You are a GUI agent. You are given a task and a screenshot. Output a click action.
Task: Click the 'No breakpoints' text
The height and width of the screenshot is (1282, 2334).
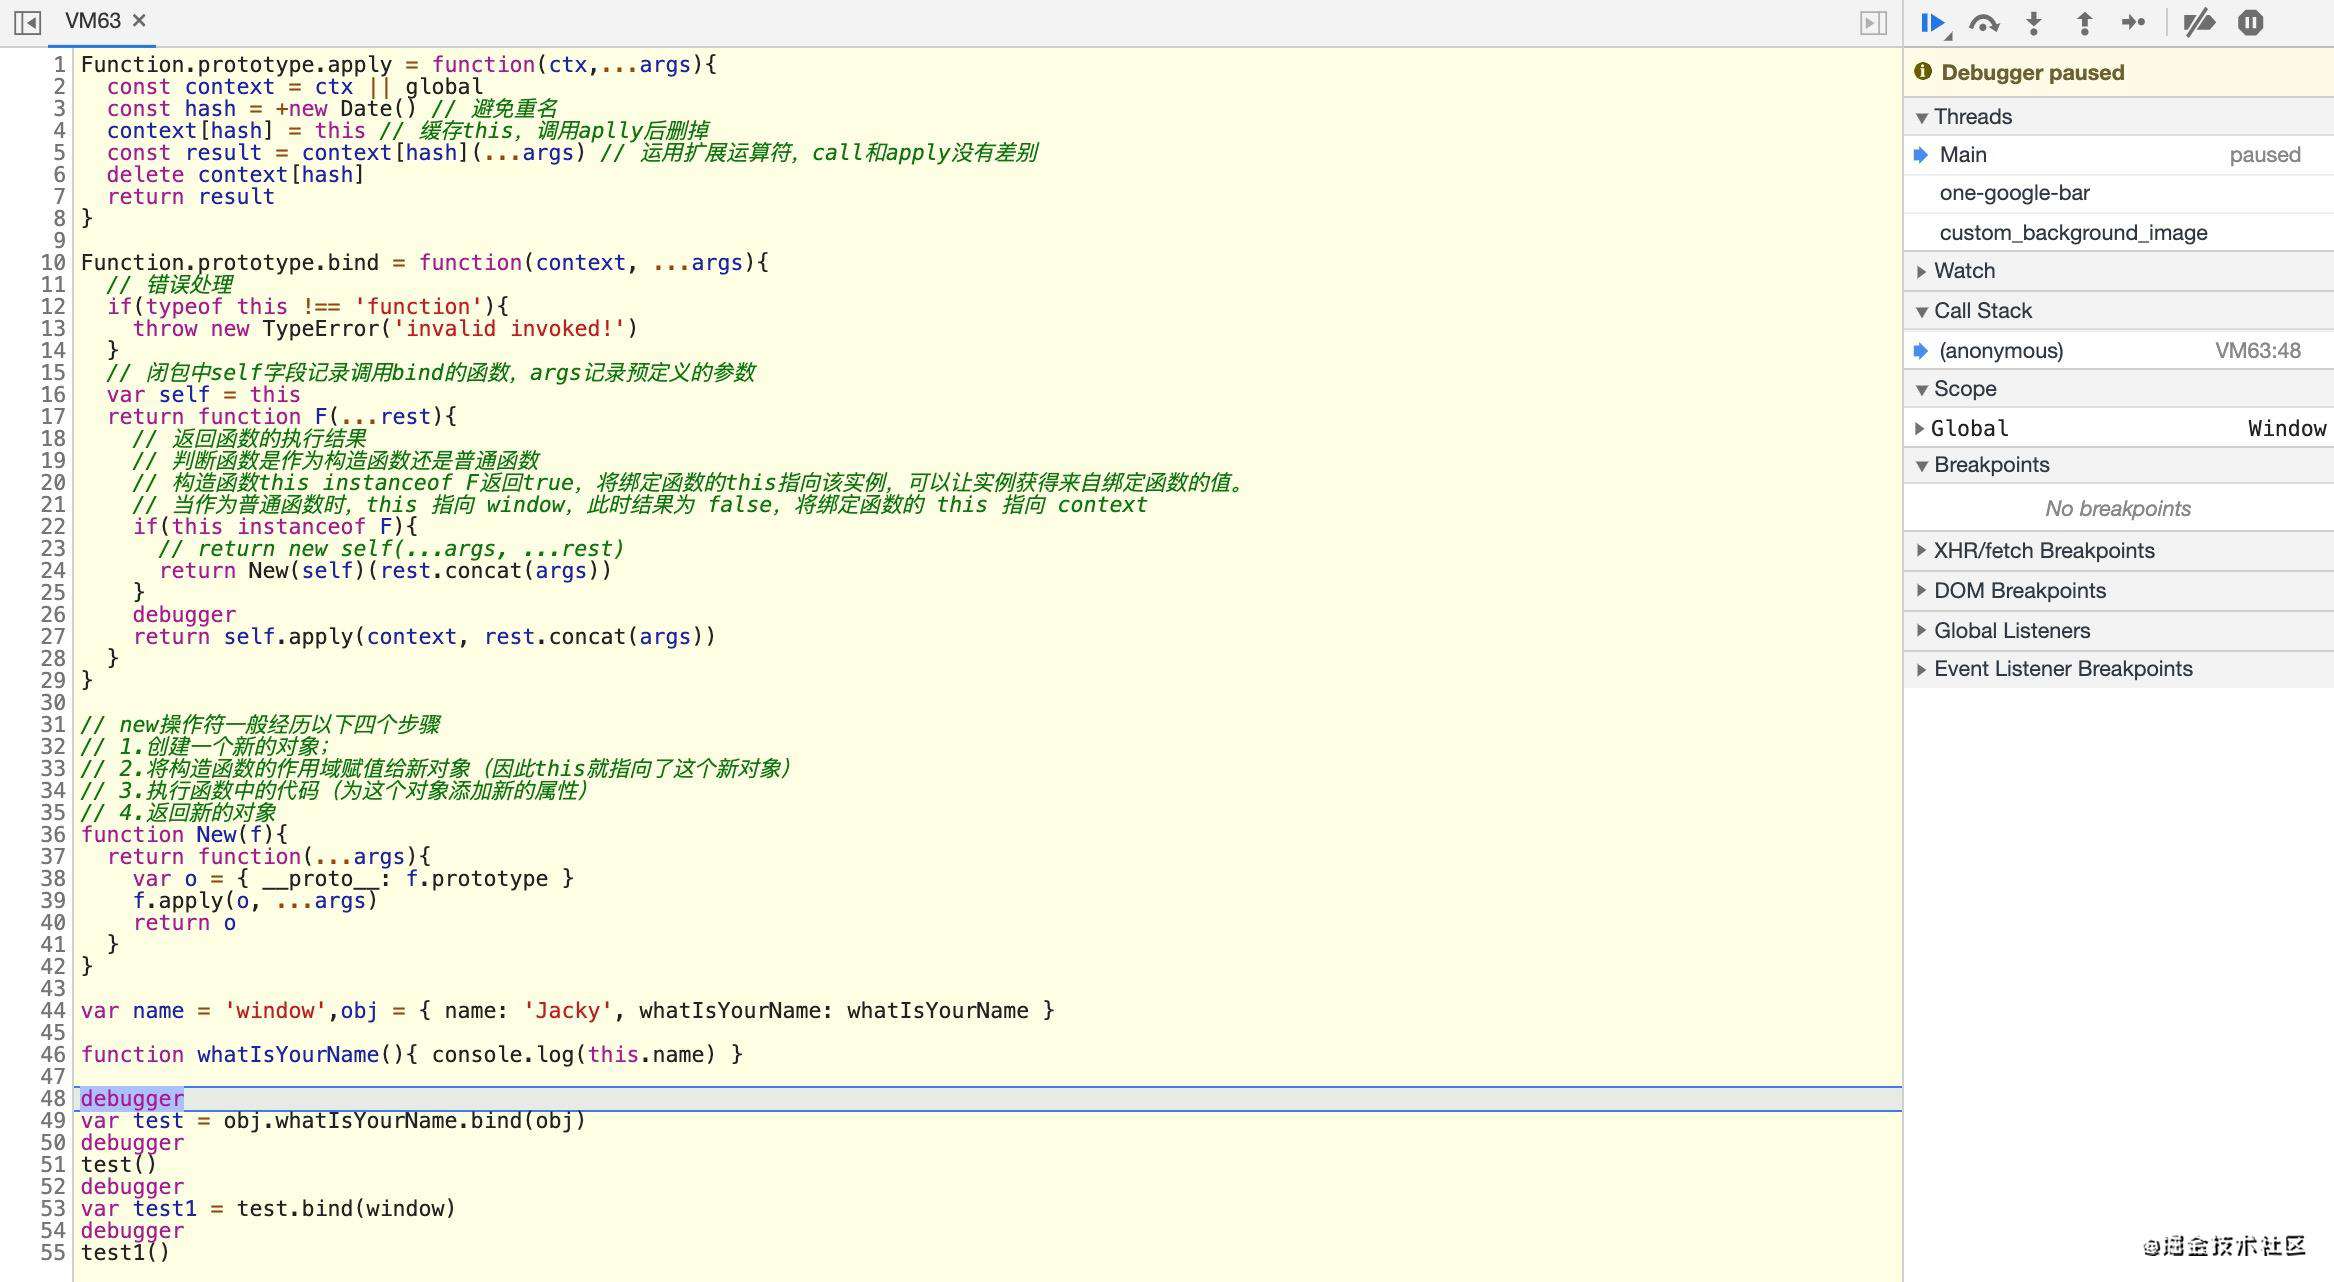[2117, 508]
